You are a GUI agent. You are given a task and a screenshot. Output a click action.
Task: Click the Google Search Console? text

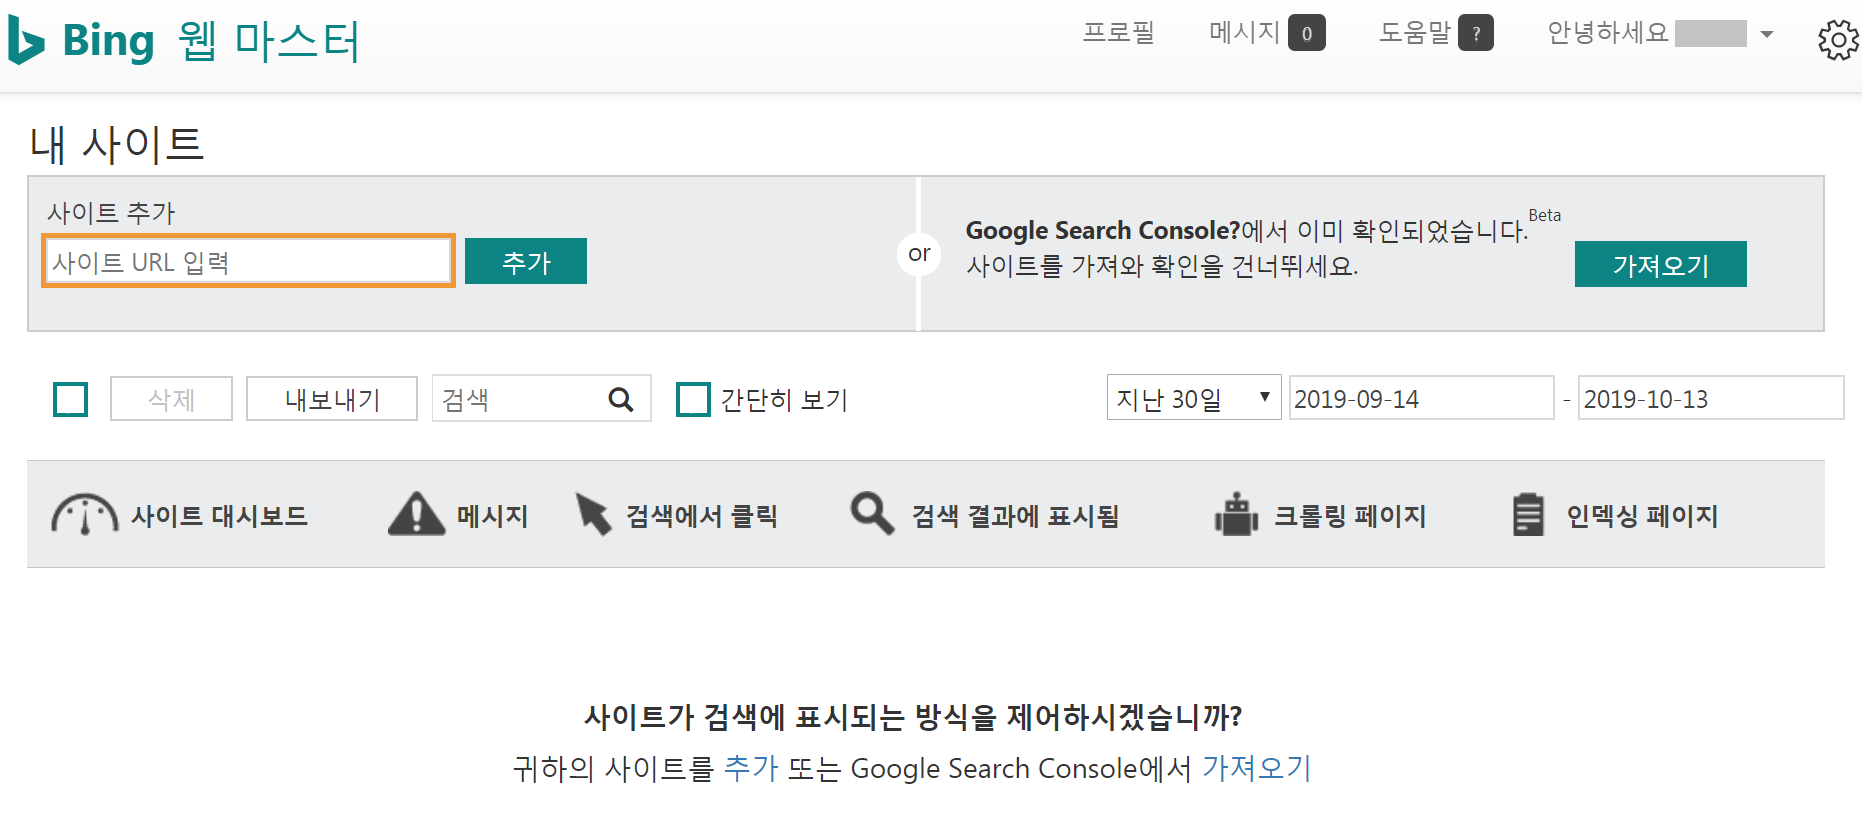[x=1103, y=230]
